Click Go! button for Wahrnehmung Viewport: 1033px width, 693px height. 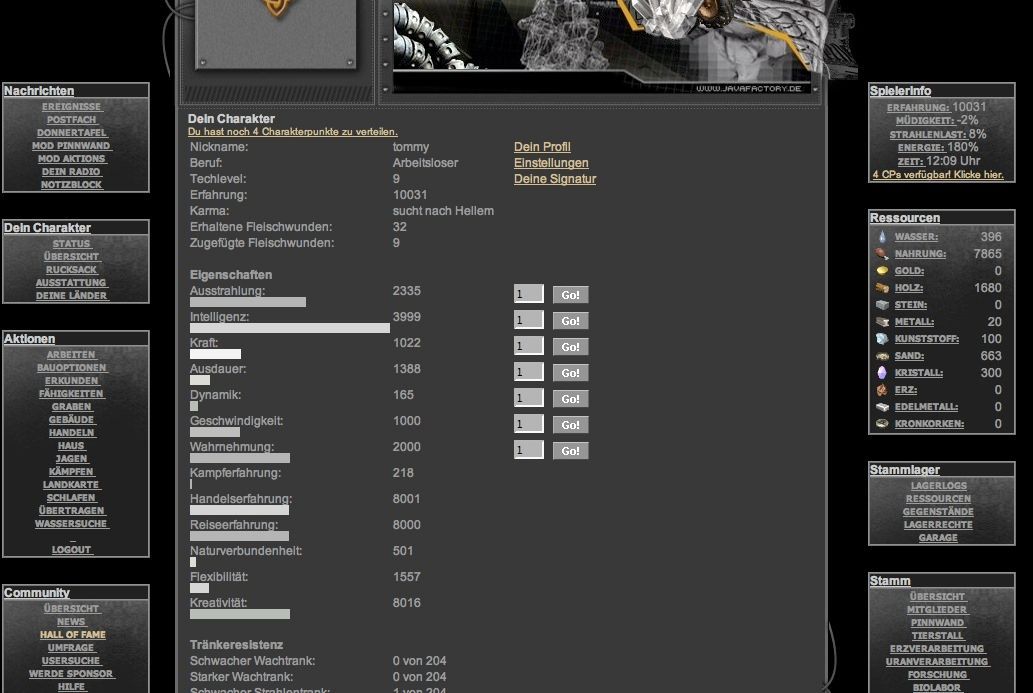[571, 451]
